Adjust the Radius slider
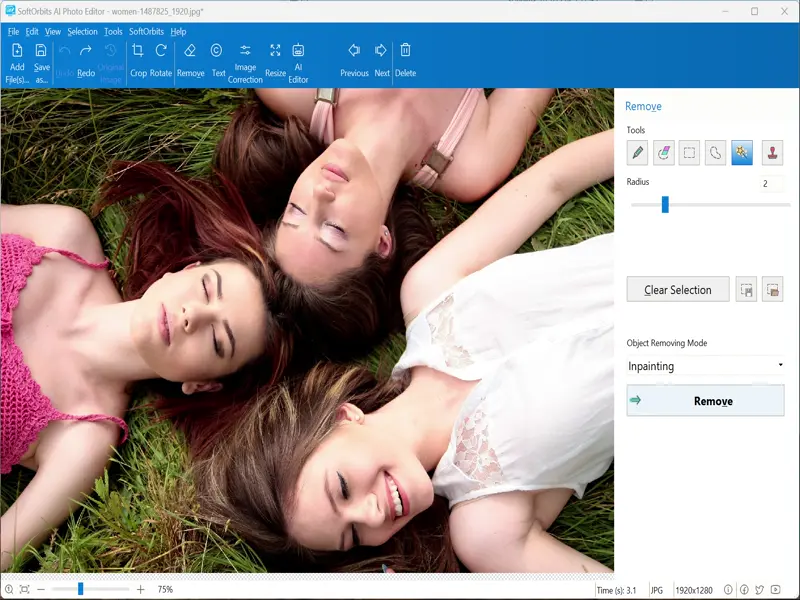The height and width of the screenshot is (600, 800). tap(710, 205)
